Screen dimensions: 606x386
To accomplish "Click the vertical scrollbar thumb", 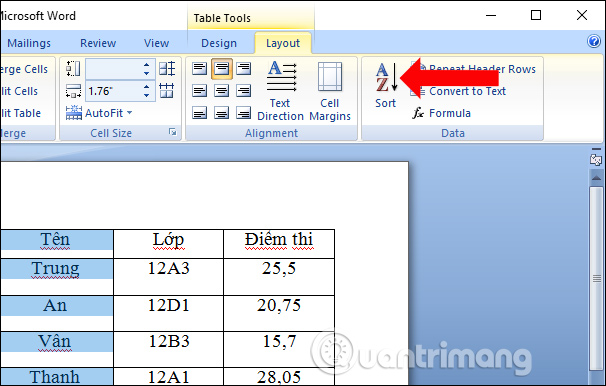I will 596,278.
